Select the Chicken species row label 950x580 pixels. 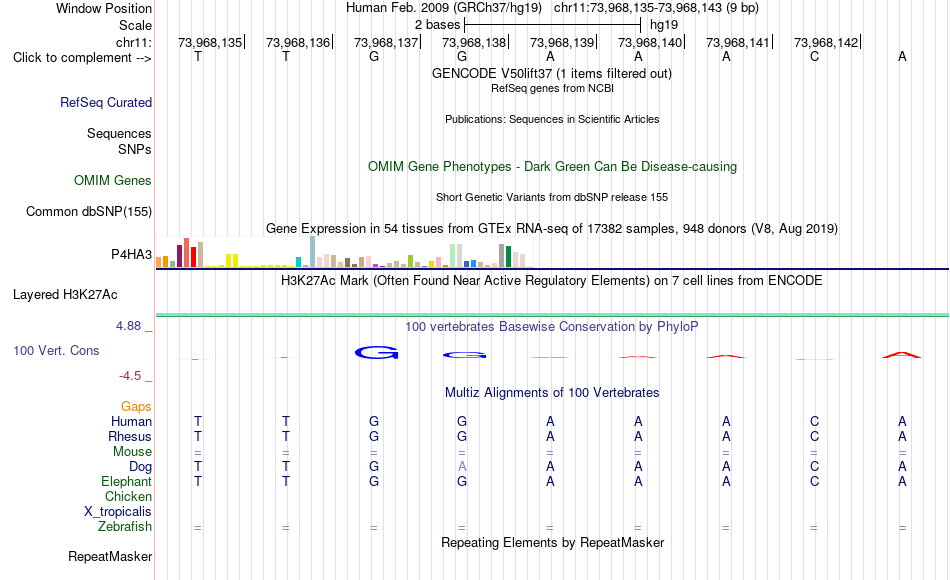[128, 496]
